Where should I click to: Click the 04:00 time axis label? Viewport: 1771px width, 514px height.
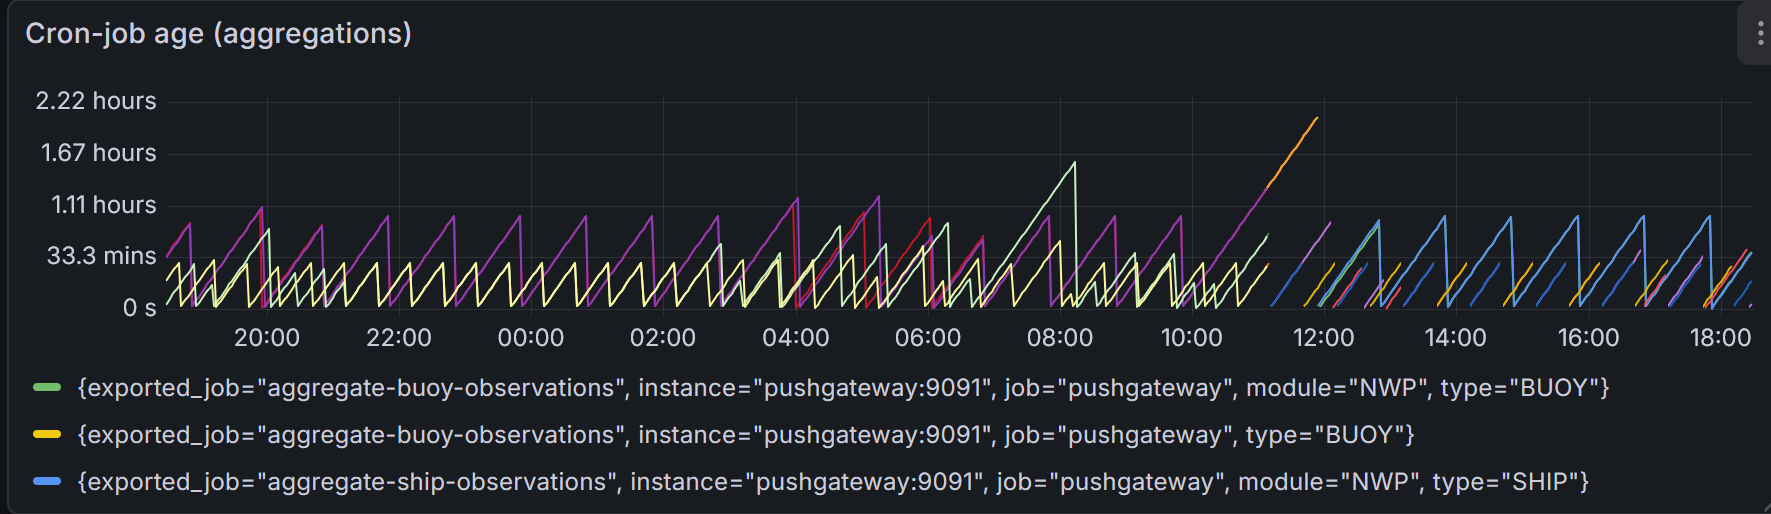(795, 338)
